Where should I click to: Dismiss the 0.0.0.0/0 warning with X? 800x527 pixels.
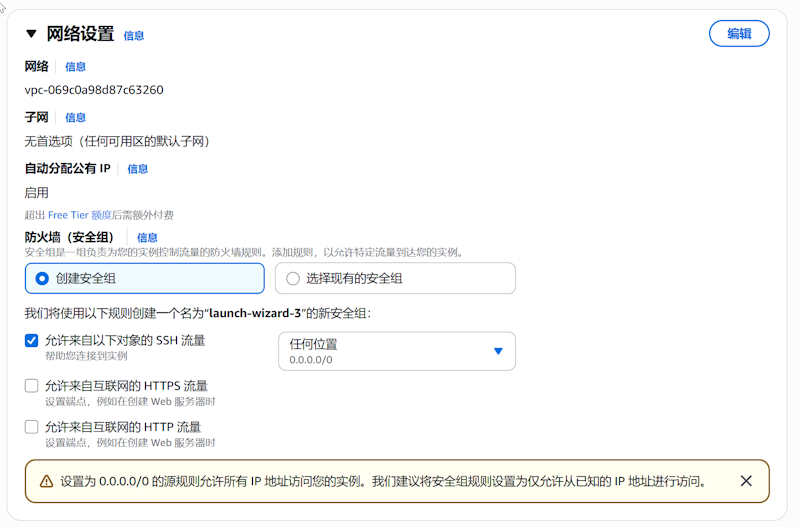click(746, 481)
